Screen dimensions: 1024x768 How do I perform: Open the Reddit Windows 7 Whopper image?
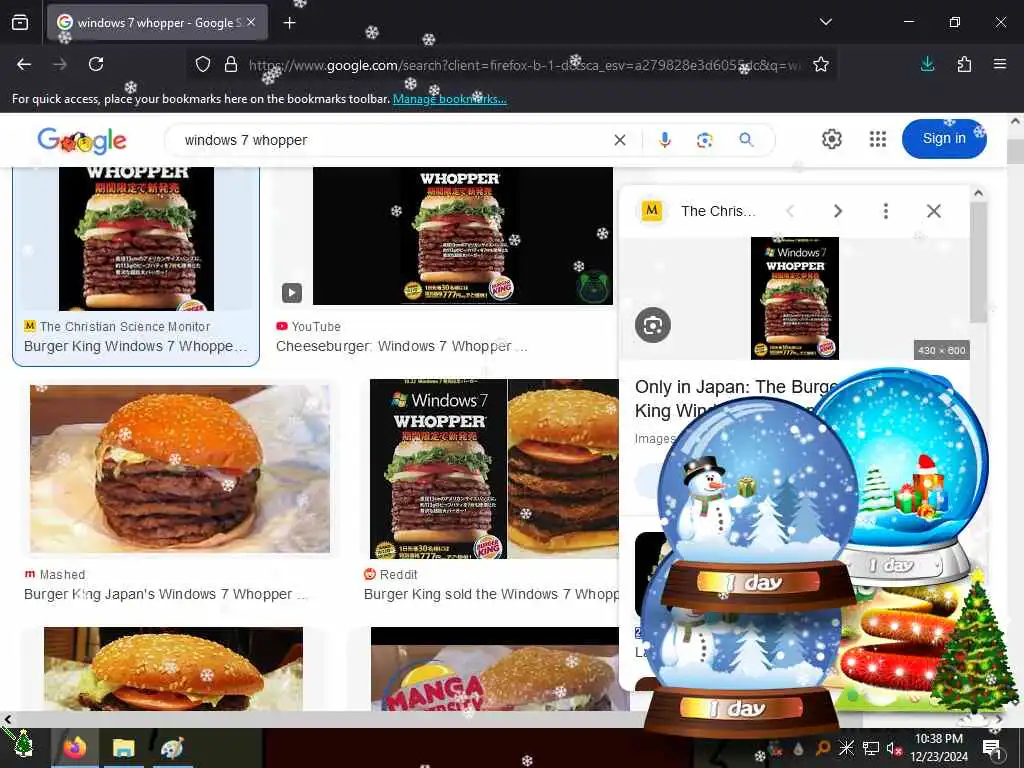tap(494, 469)
